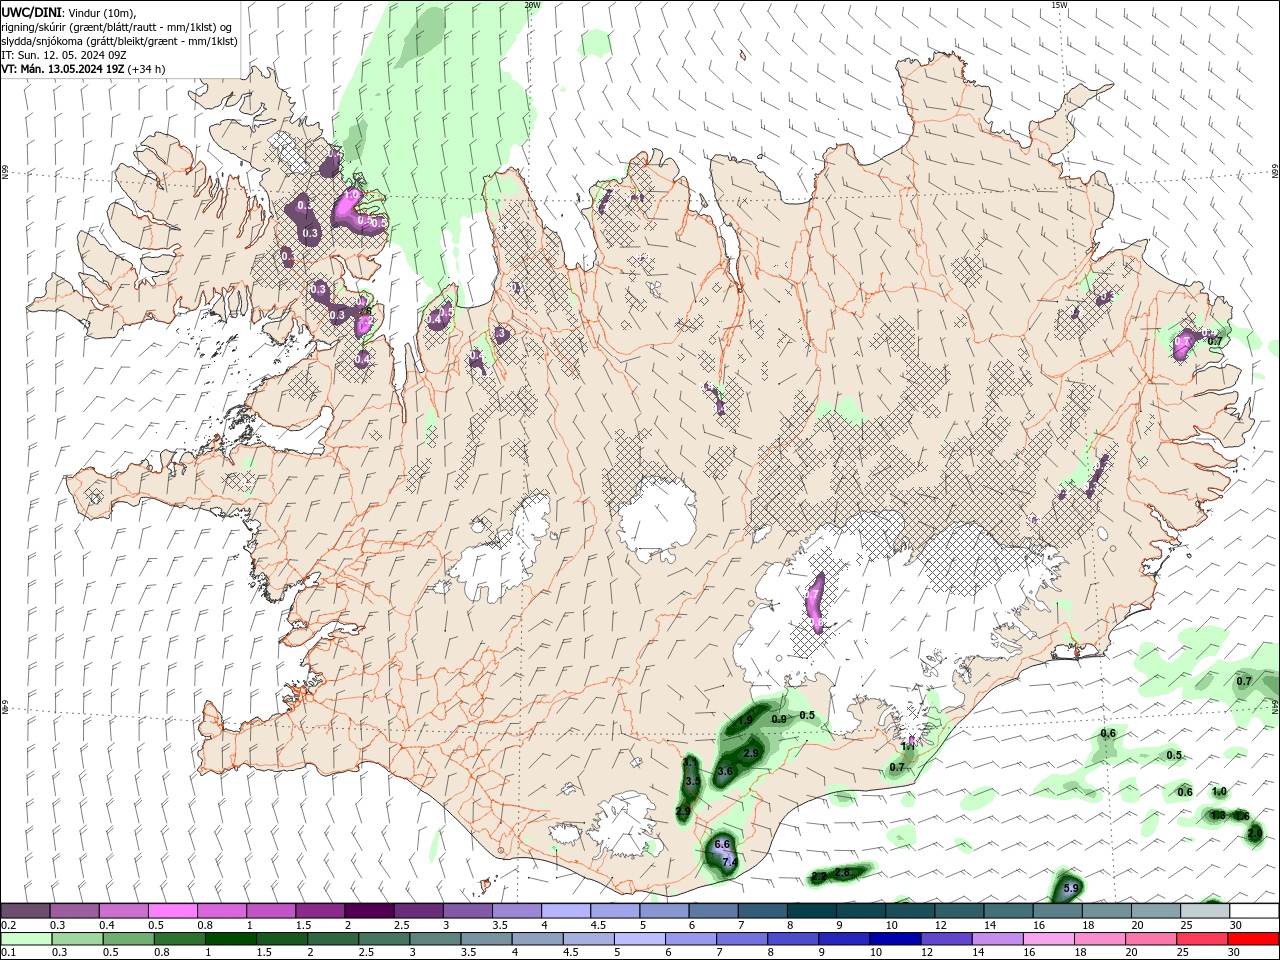Click the pale green rain swatch labeled 0.1
The width and height of the screenshot is (1280, 960).
click(25, 939)
